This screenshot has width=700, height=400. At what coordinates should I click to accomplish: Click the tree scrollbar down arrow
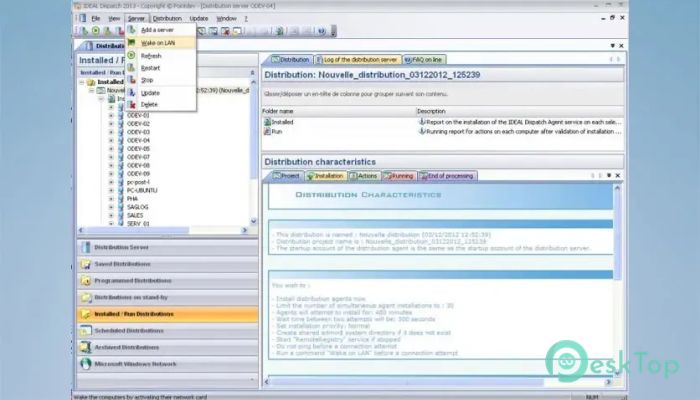coord(254,221)
